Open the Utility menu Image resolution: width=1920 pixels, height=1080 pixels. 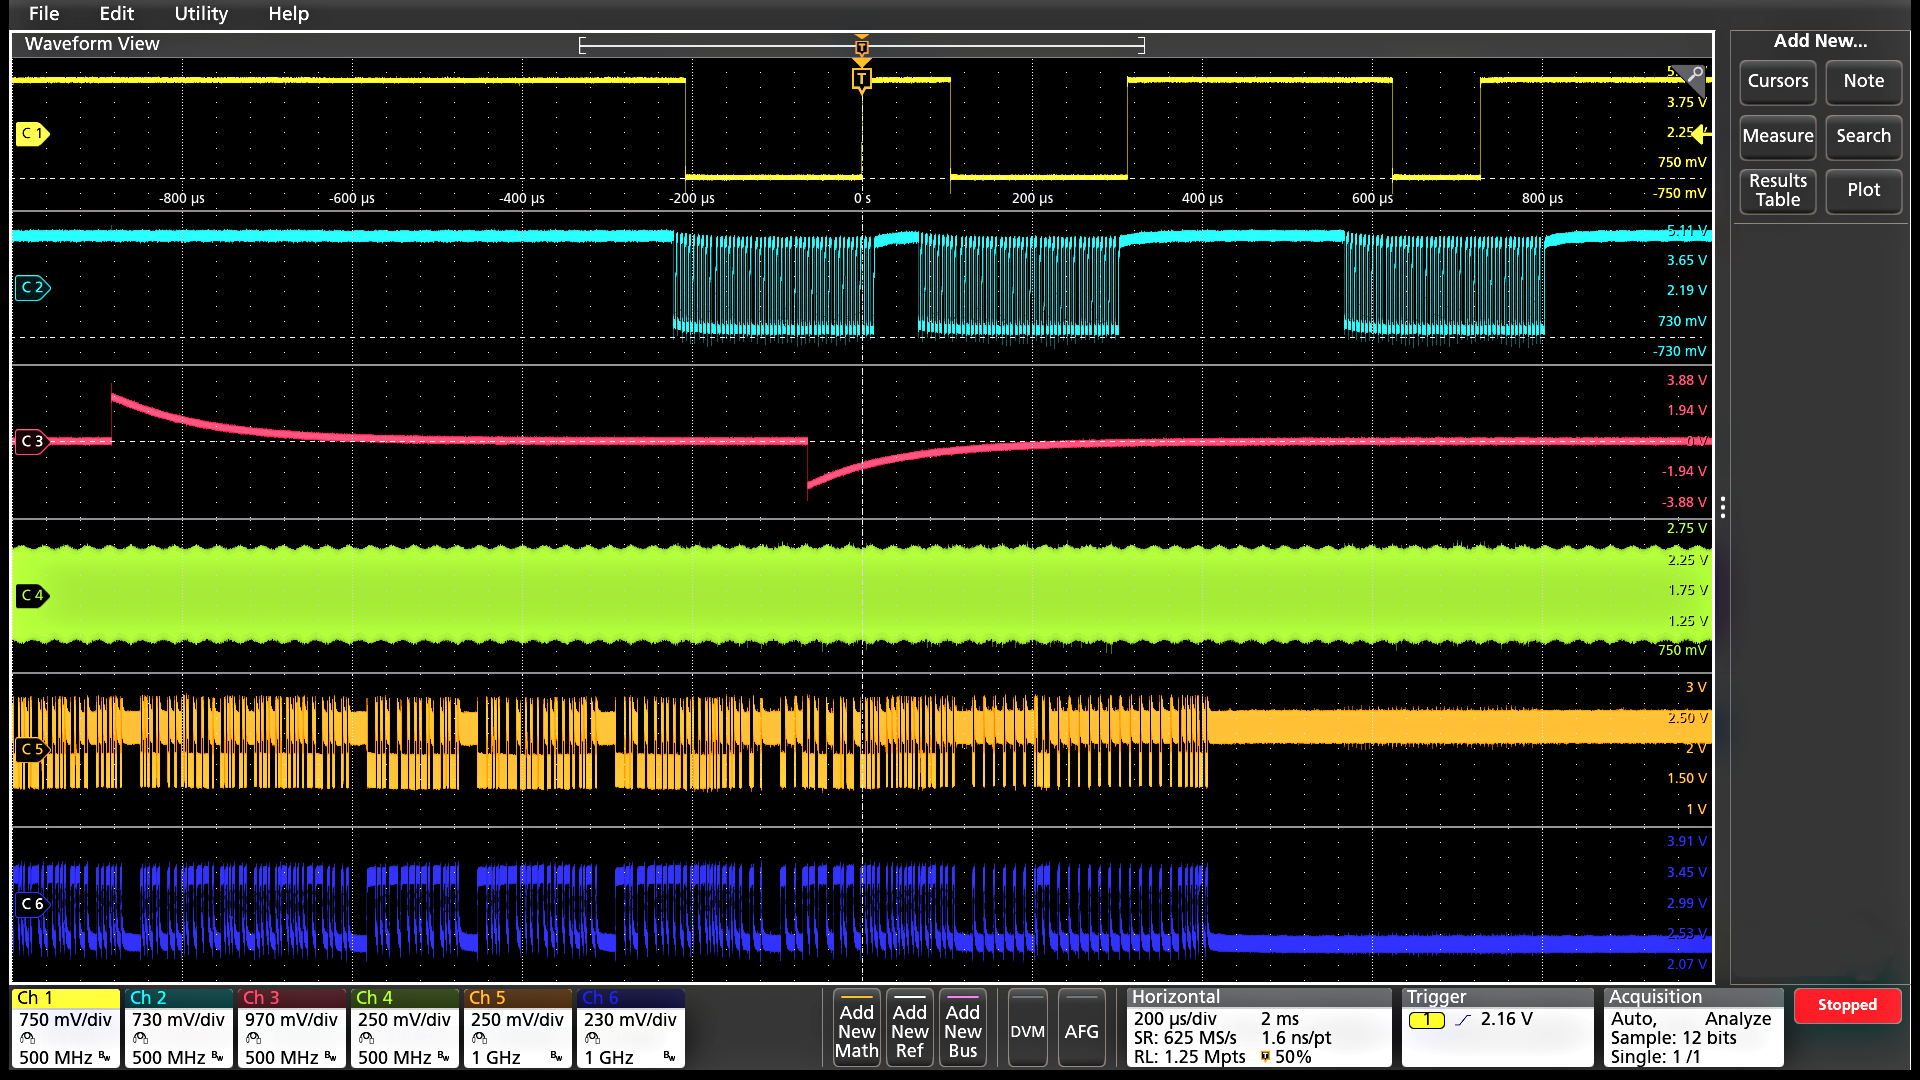point(200,14)
